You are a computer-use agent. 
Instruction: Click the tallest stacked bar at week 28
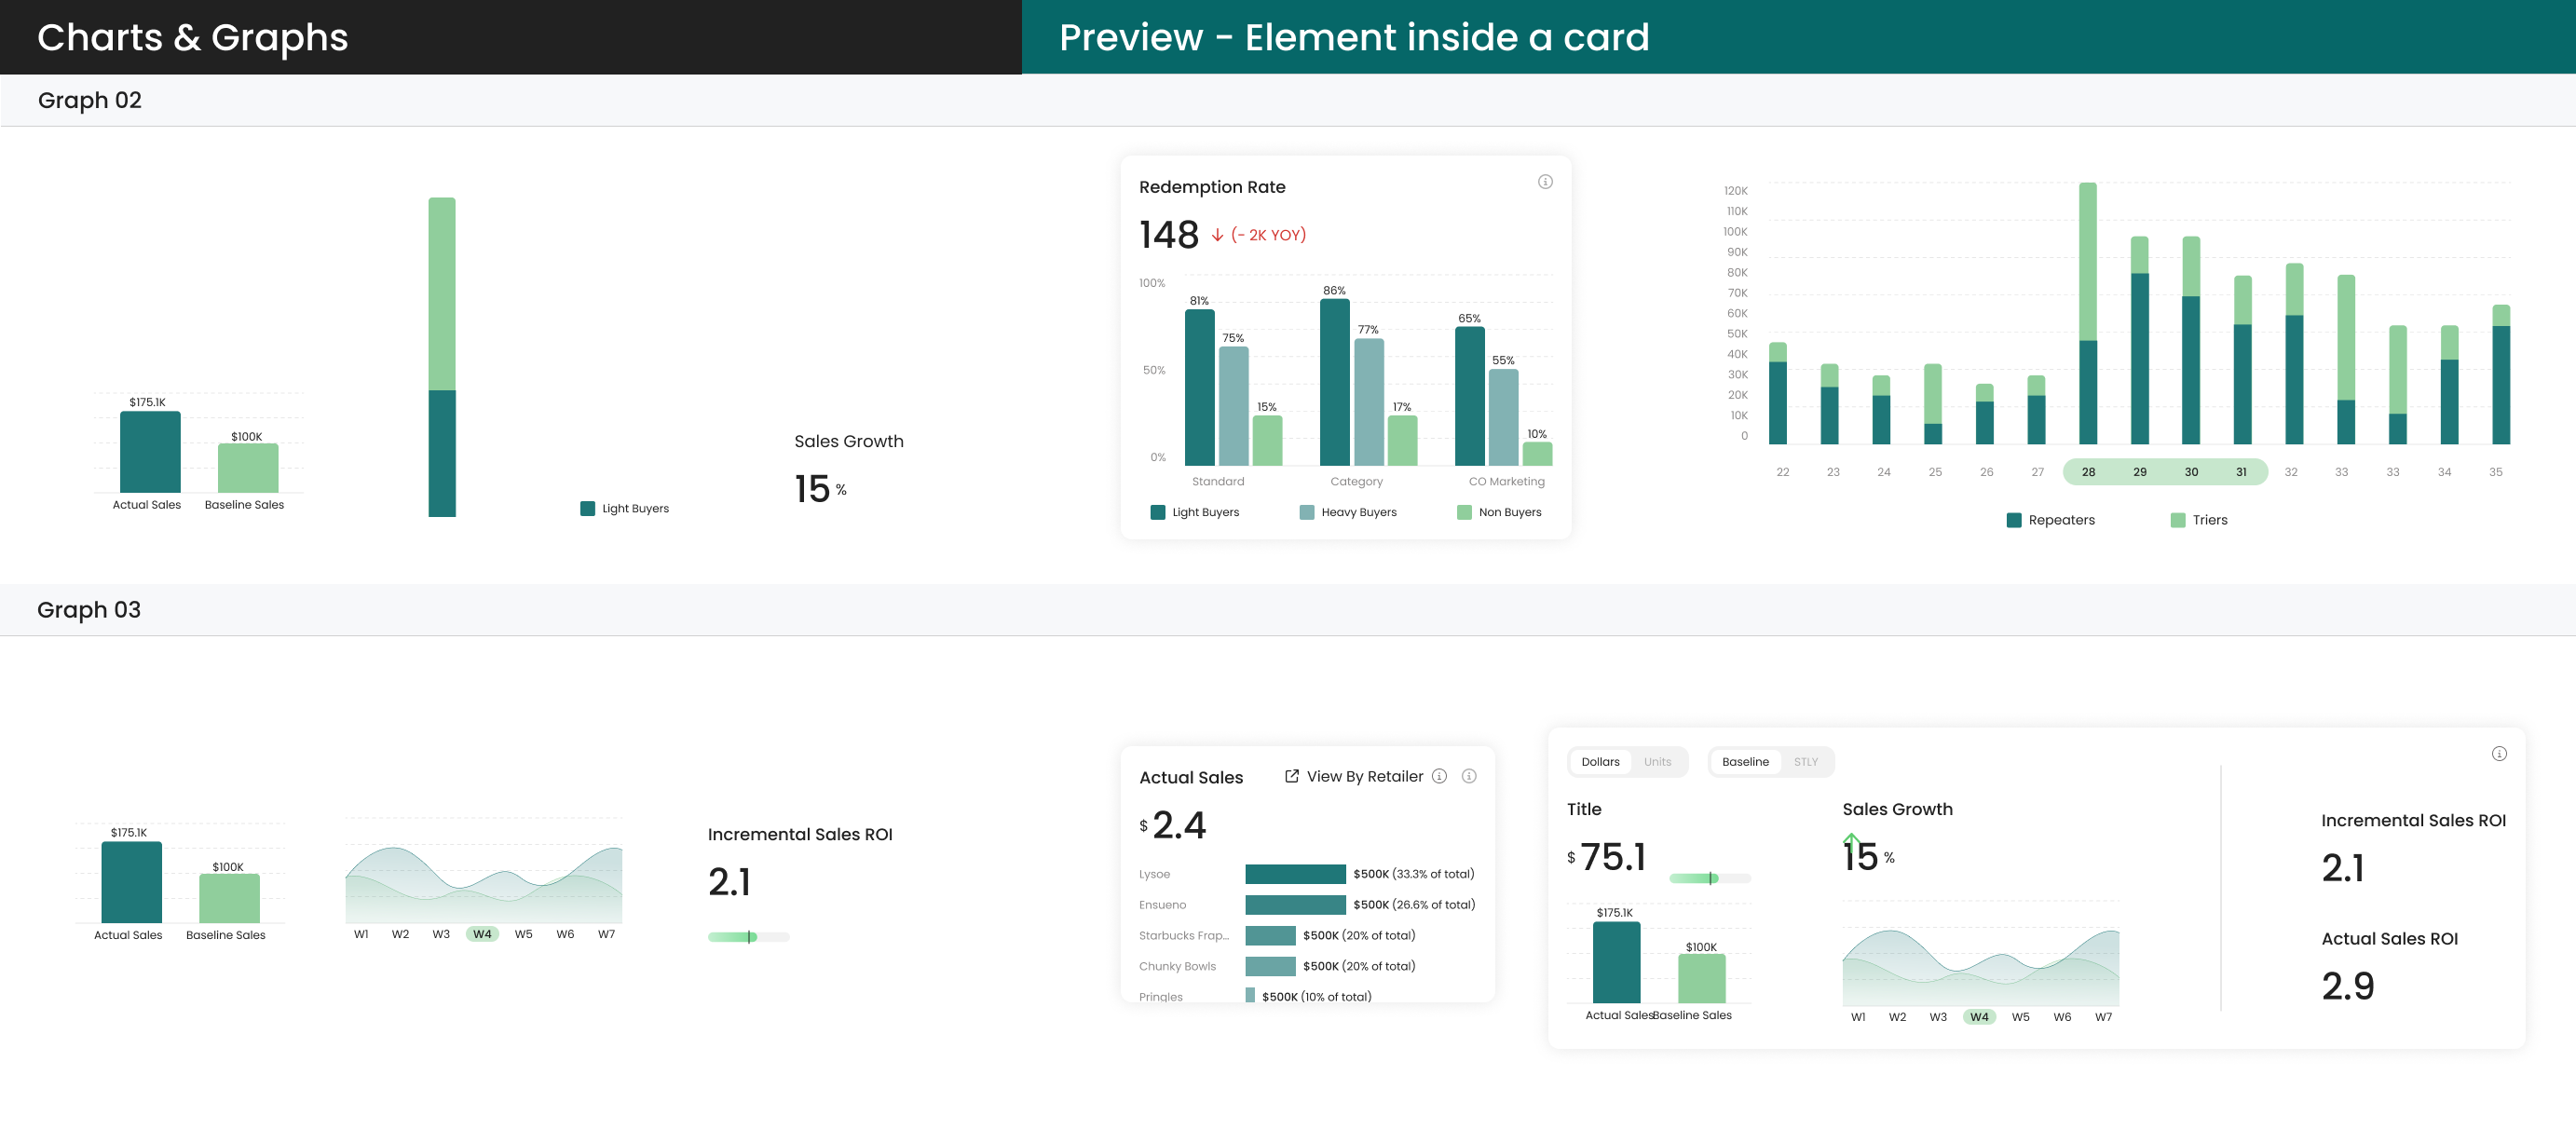(2087, 313)
